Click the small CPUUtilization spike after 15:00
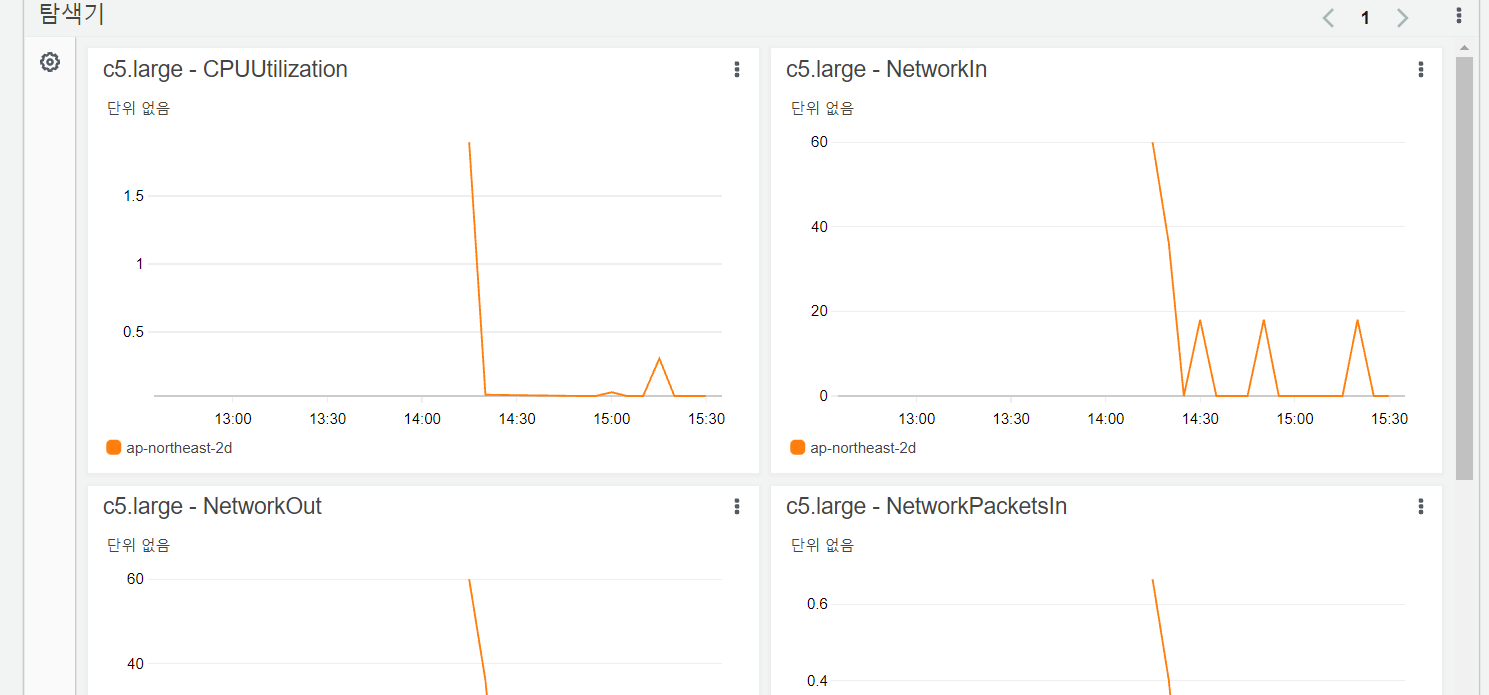Image resolution: width=1489 pixels, height=695 pixels. coord(659,359)
